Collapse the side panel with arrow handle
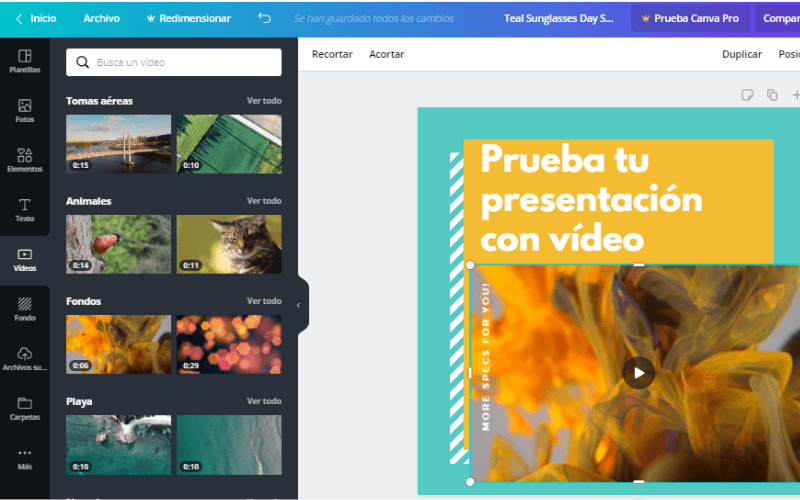The image size is (800, 500). click(x=298, y=305)
